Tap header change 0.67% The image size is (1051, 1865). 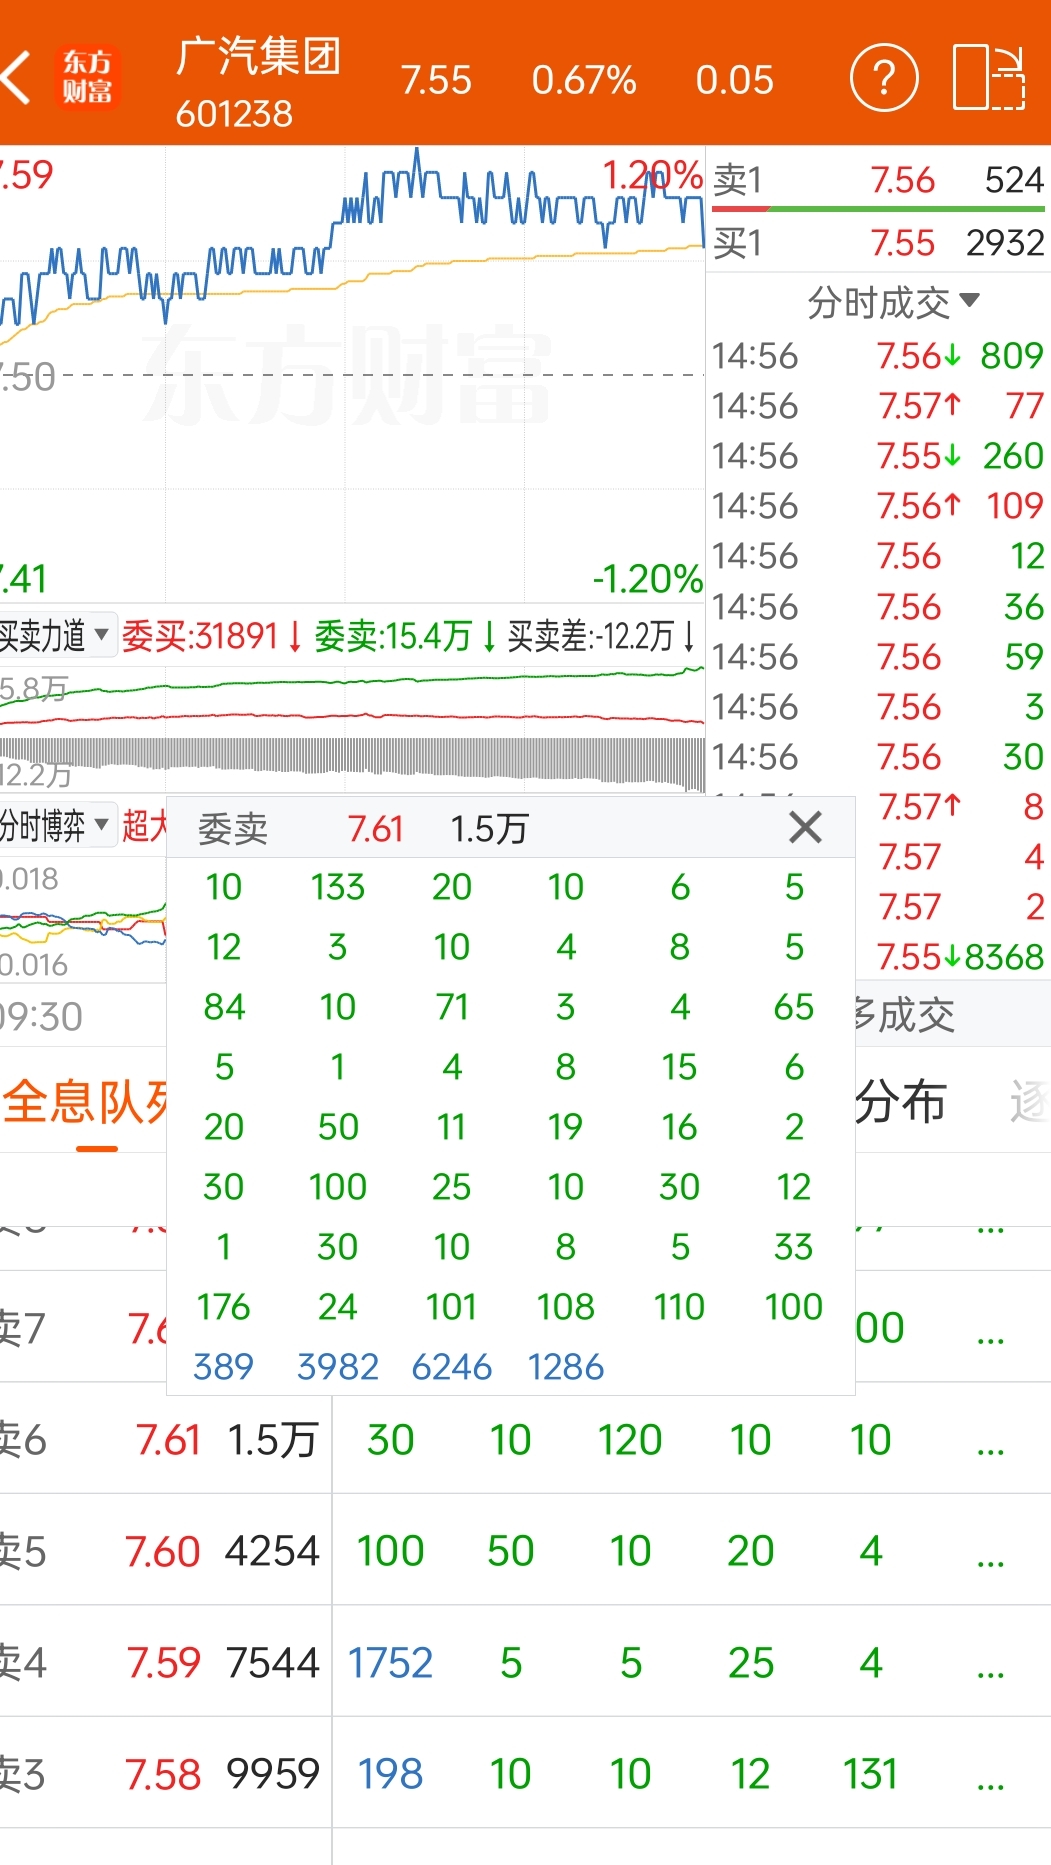(x=584, y=80)
